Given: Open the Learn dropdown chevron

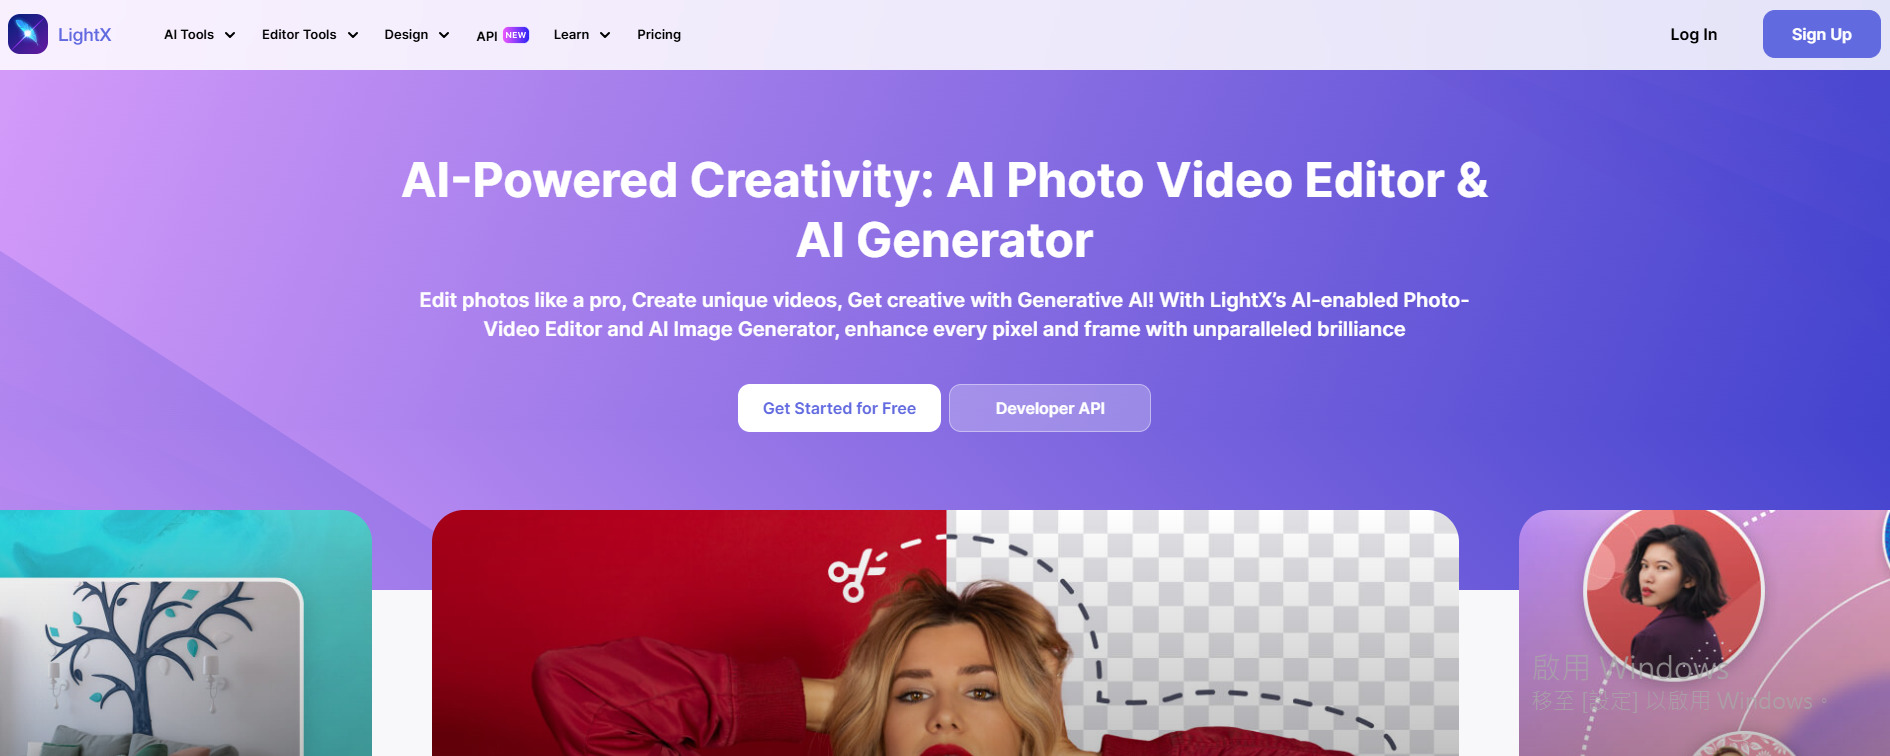Looking at the screenshot, I should coord(605,35).
